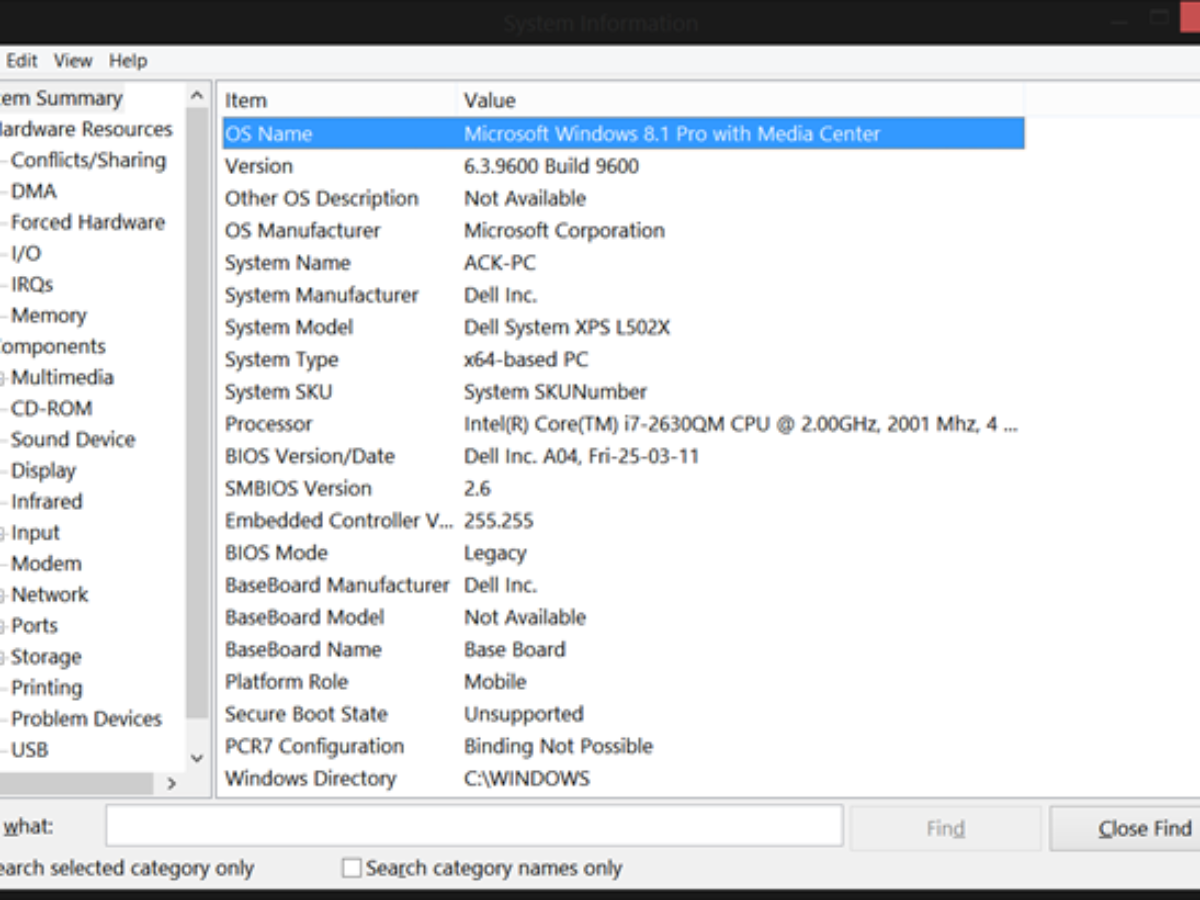Select the Storage category
The image size is (1200, 900).
point(46,657)
